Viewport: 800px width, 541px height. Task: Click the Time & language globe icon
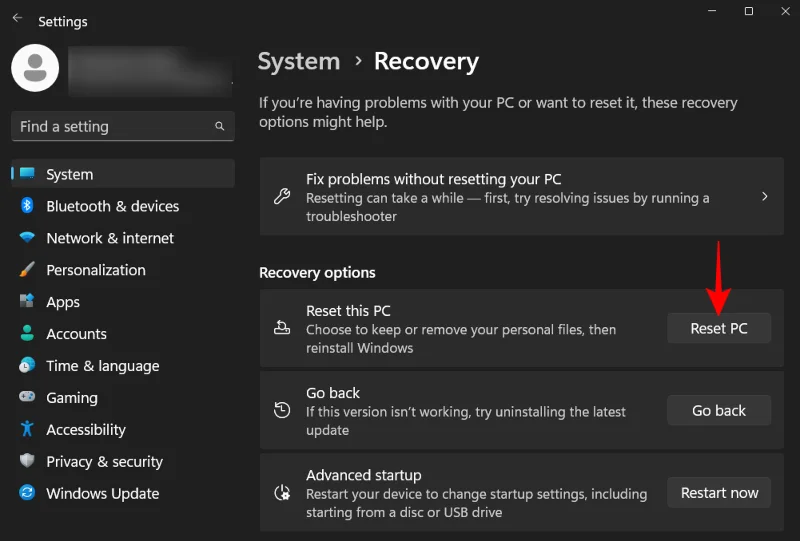pyautogui.click(x=27, y=365)
